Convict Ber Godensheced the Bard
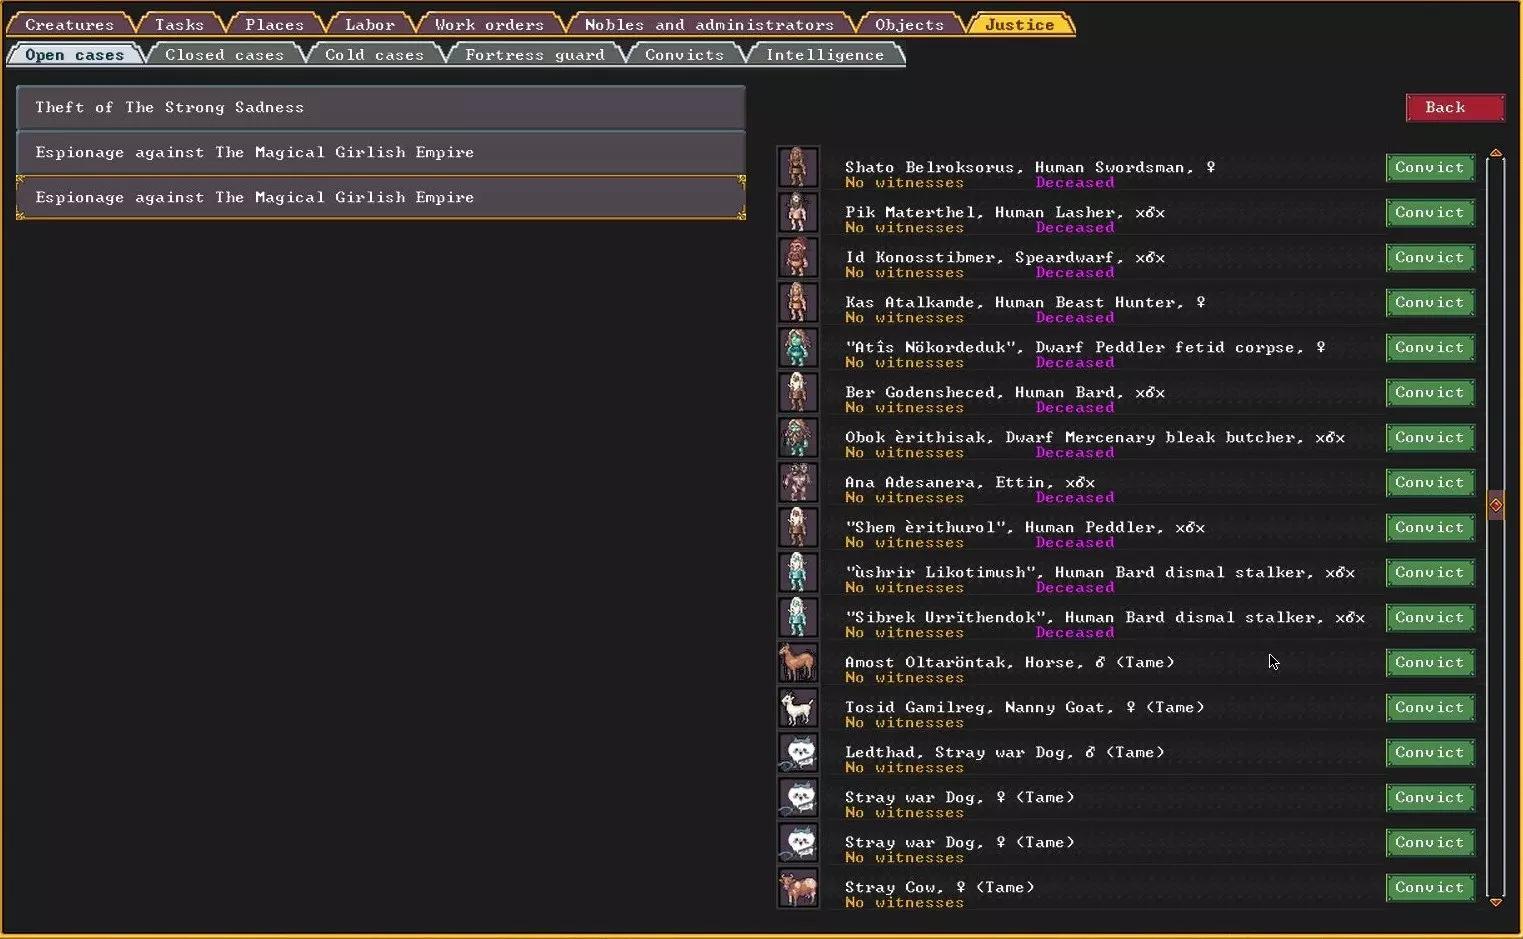Image resolution: width=1523 pixels, height=939 pixels. coord(1430,393)
